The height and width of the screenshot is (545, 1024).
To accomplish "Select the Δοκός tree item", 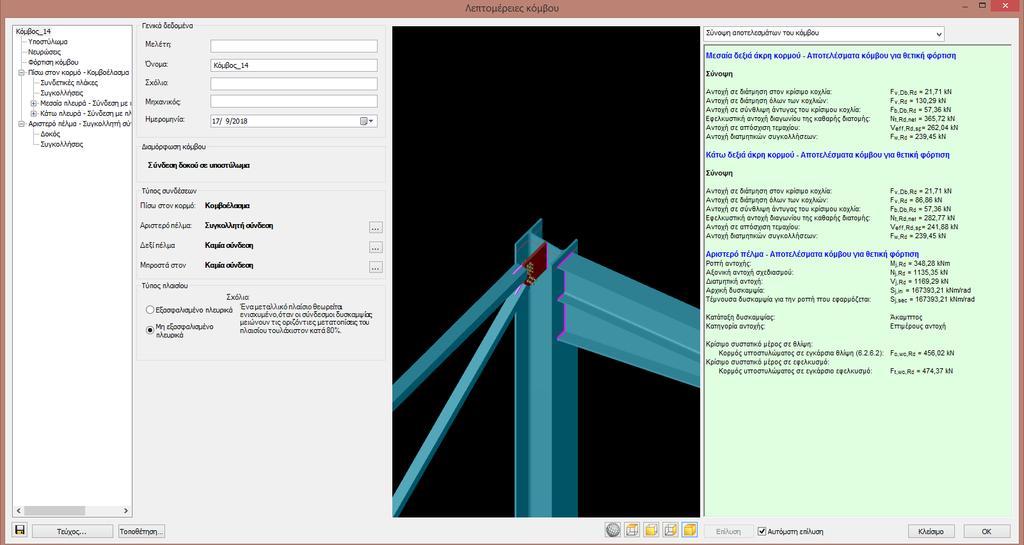I will point(50,134).
